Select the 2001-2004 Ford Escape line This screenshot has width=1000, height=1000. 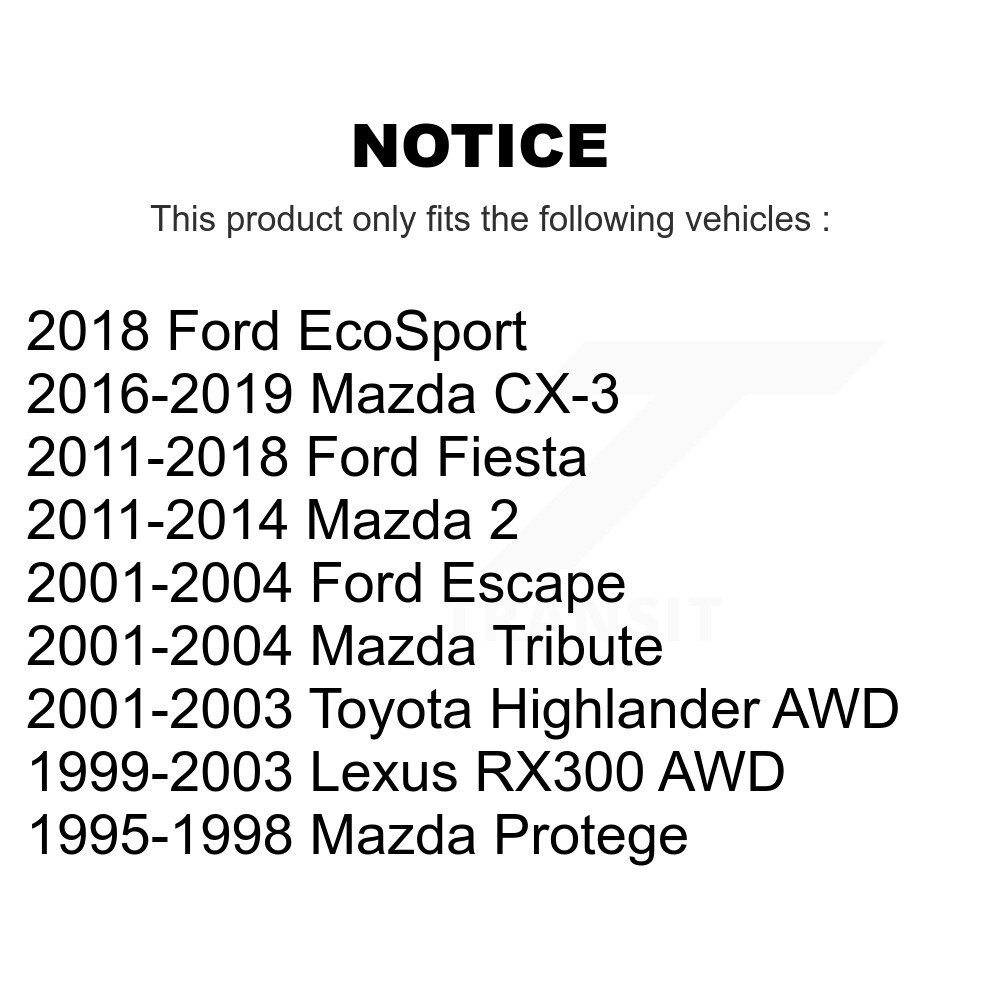pyautogui.click(x=325, y=584)
